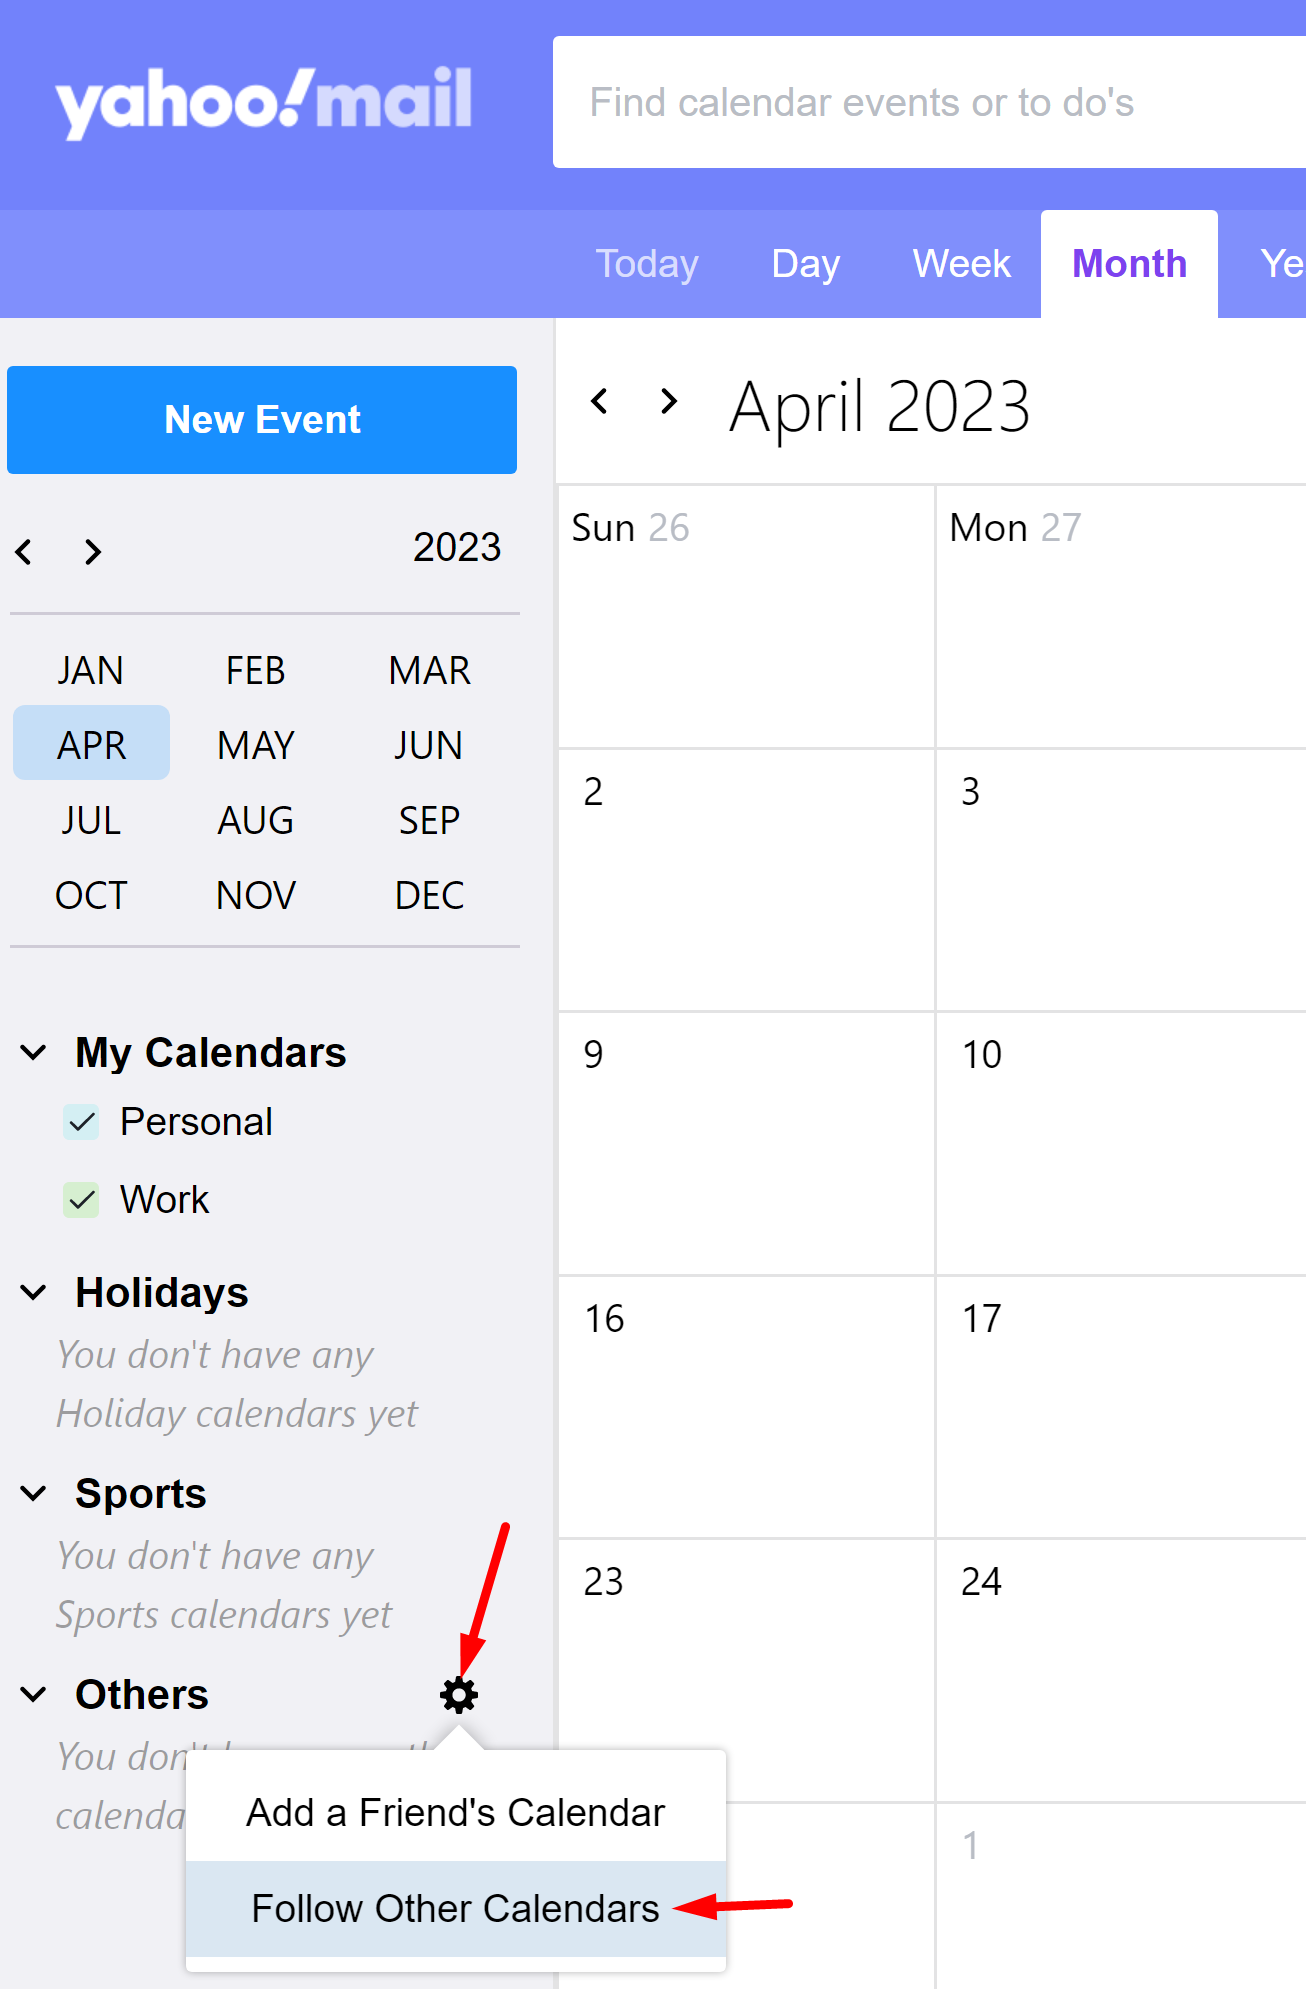The width and height of the screenshot is (1306, 1989).
Task: Select MAY in the mini calendar
Action: point(256,745)
